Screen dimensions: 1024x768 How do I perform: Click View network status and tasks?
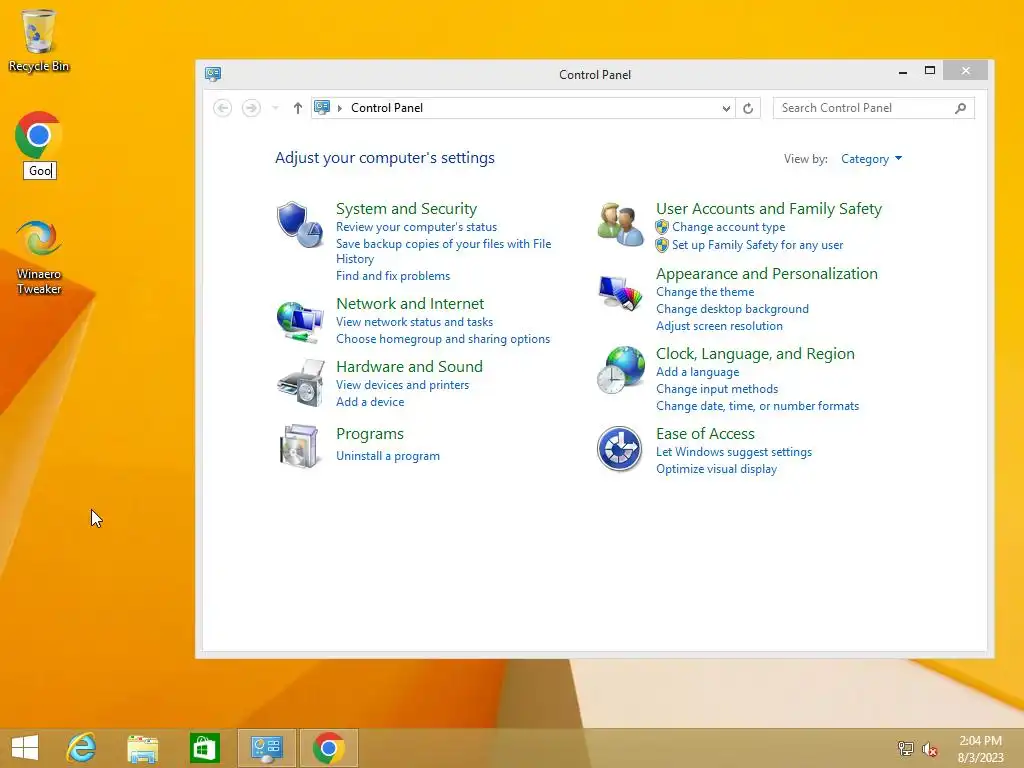point(414,322)
